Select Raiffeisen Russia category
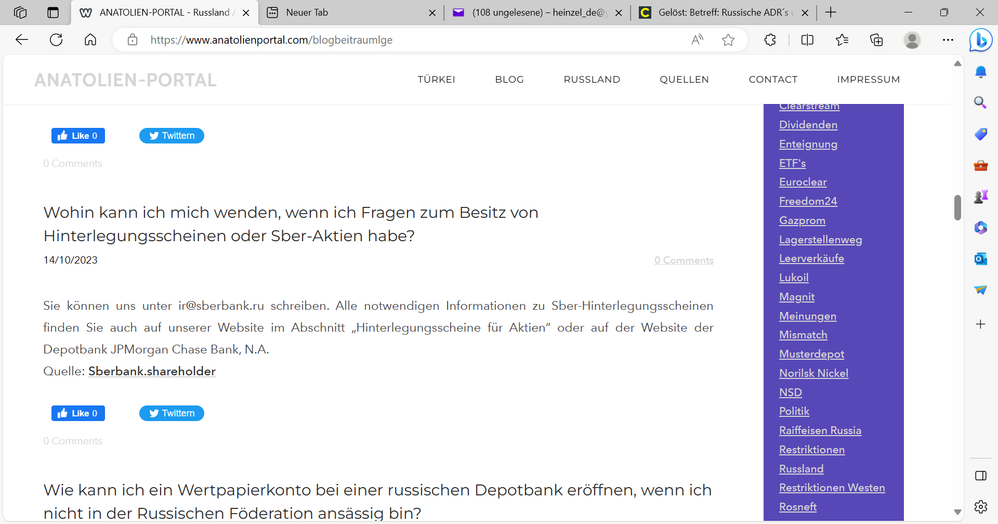The width and height of the screenshot is (998, 524). pyautogui.click(x=820, y=430)
